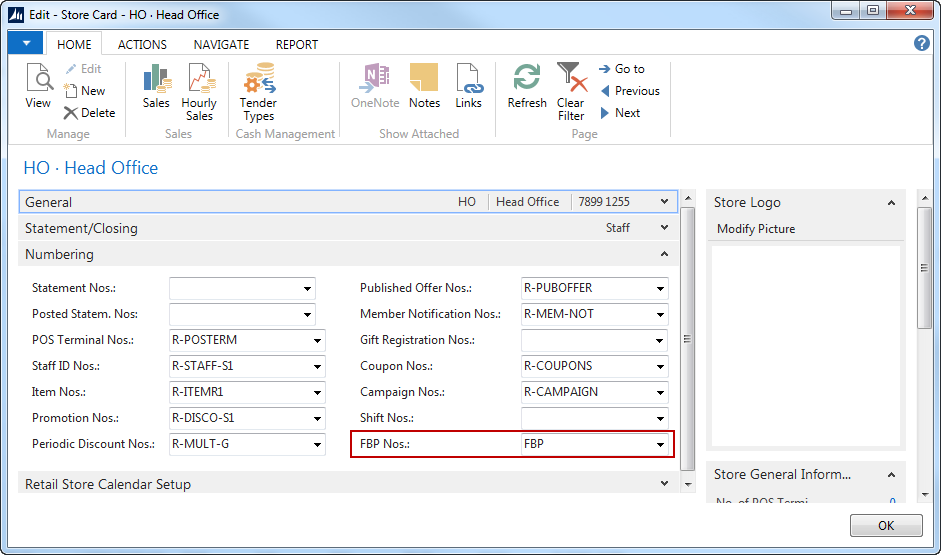Delete the current store card
The height and width of the screenshot is (555, 941).
point(89,113)
